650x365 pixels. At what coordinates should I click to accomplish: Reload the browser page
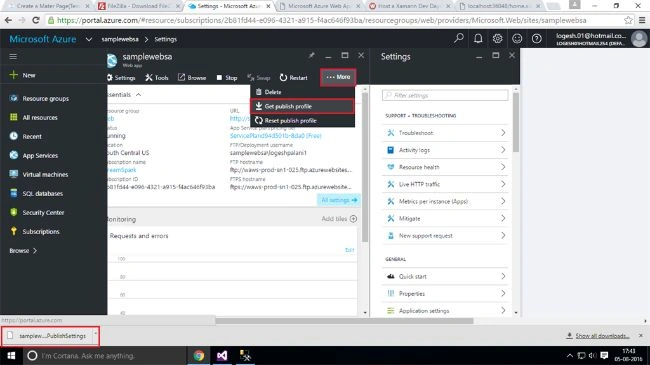[x=36, y=20]
